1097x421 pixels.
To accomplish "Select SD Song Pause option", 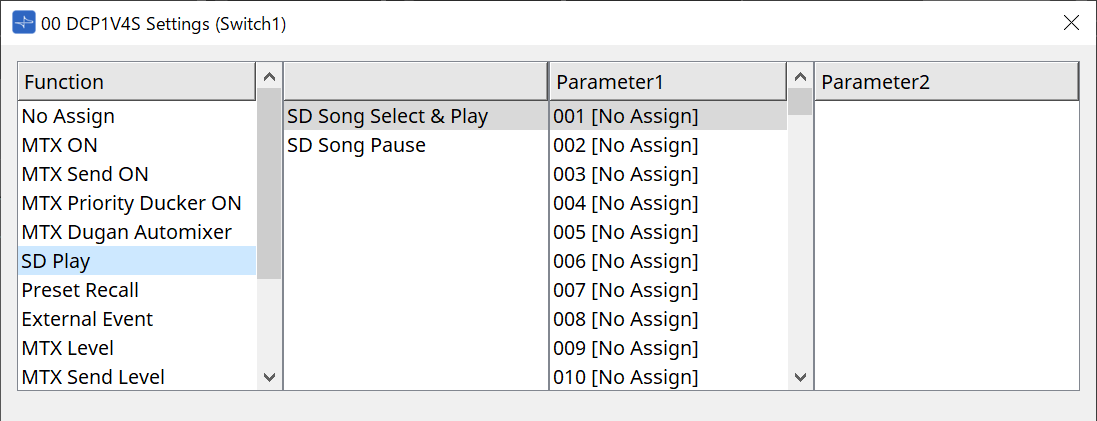I will [x=356, y=145].
